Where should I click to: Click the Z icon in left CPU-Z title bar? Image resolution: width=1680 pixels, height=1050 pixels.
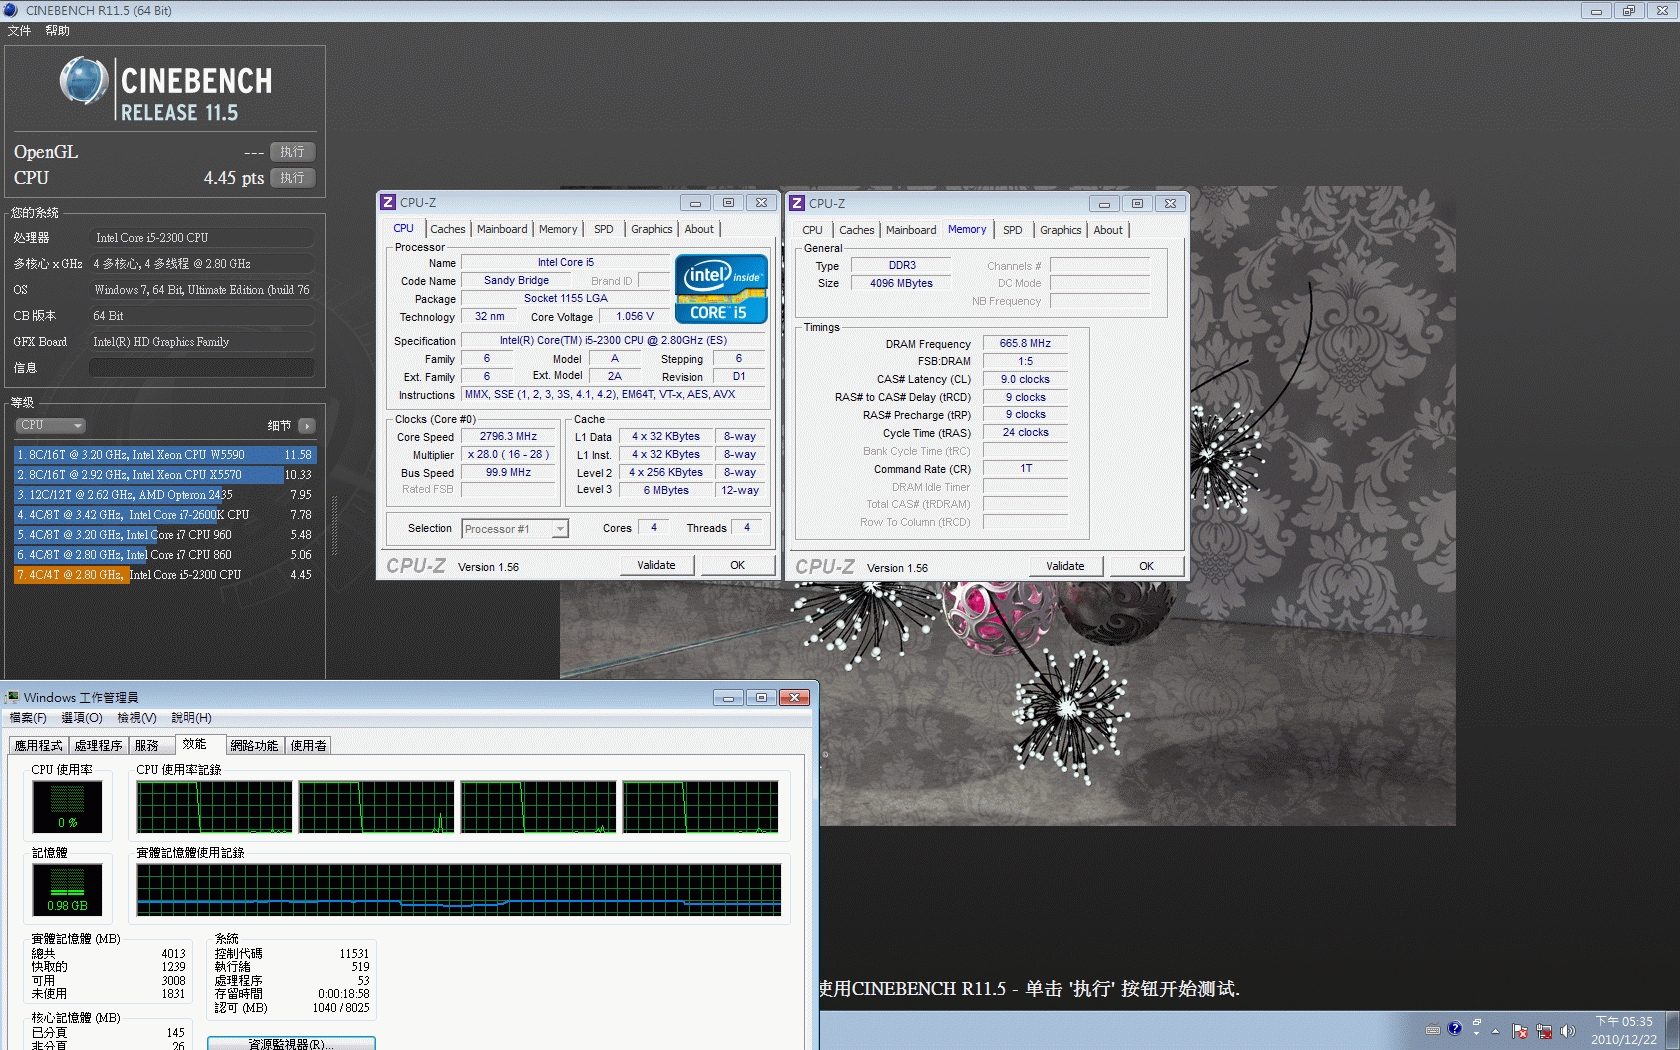[x=388, y=202]
